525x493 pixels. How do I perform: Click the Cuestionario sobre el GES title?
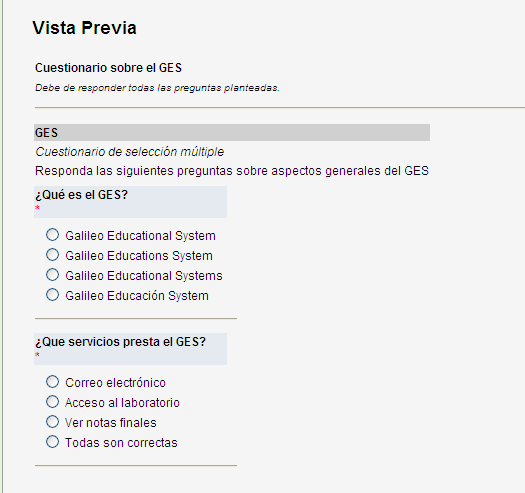click(108, 68)
